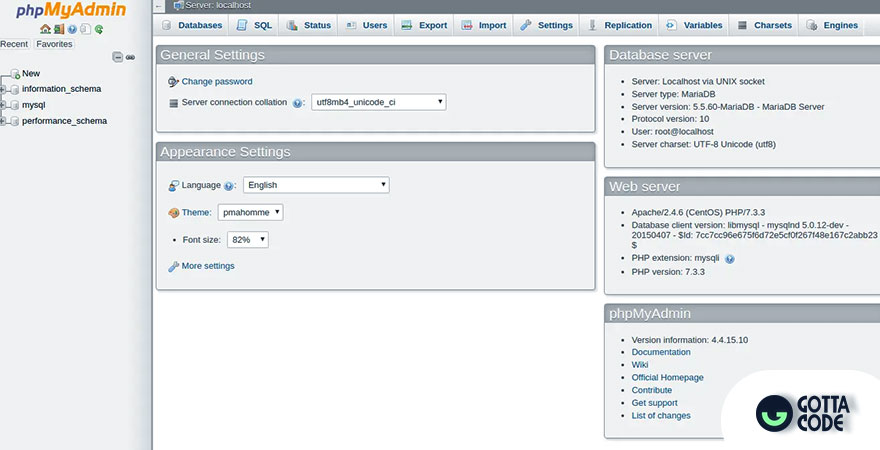Click the collation list icon in General Settings
The image size is (880, 450).
point(173,103)
